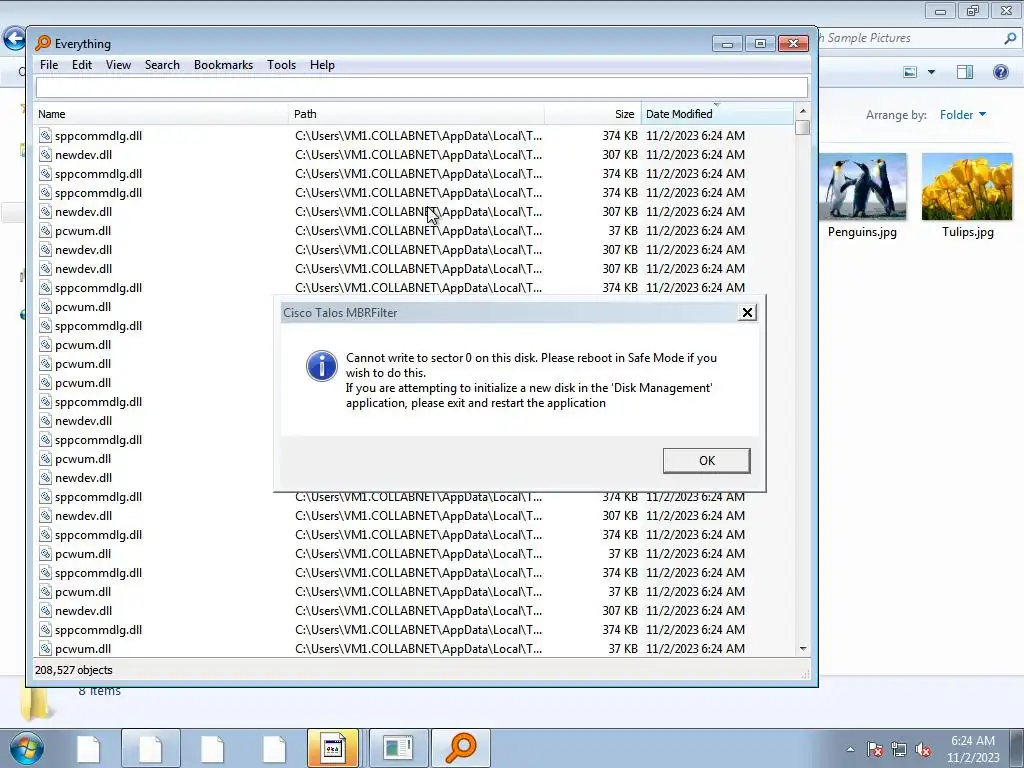Click the network tray icon
The height and width of the screenshot is (768, 1024).
(x=899, y=749)
